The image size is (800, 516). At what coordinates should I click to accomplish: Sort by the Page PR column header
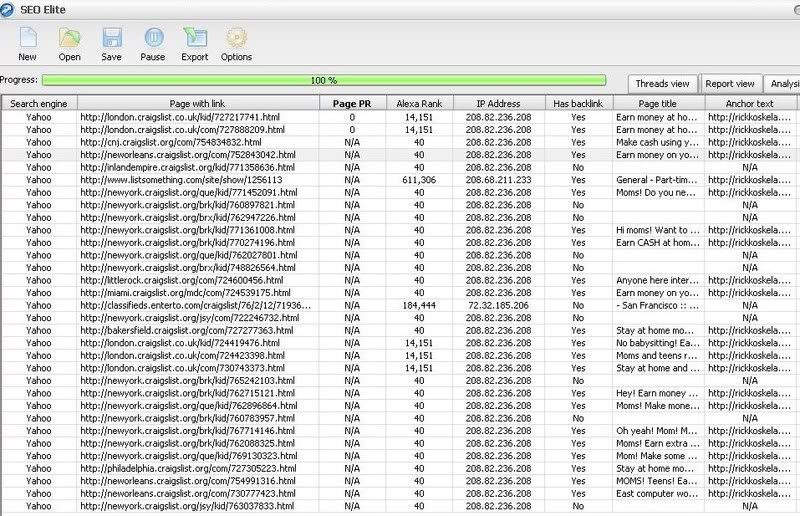click(352, 104)
